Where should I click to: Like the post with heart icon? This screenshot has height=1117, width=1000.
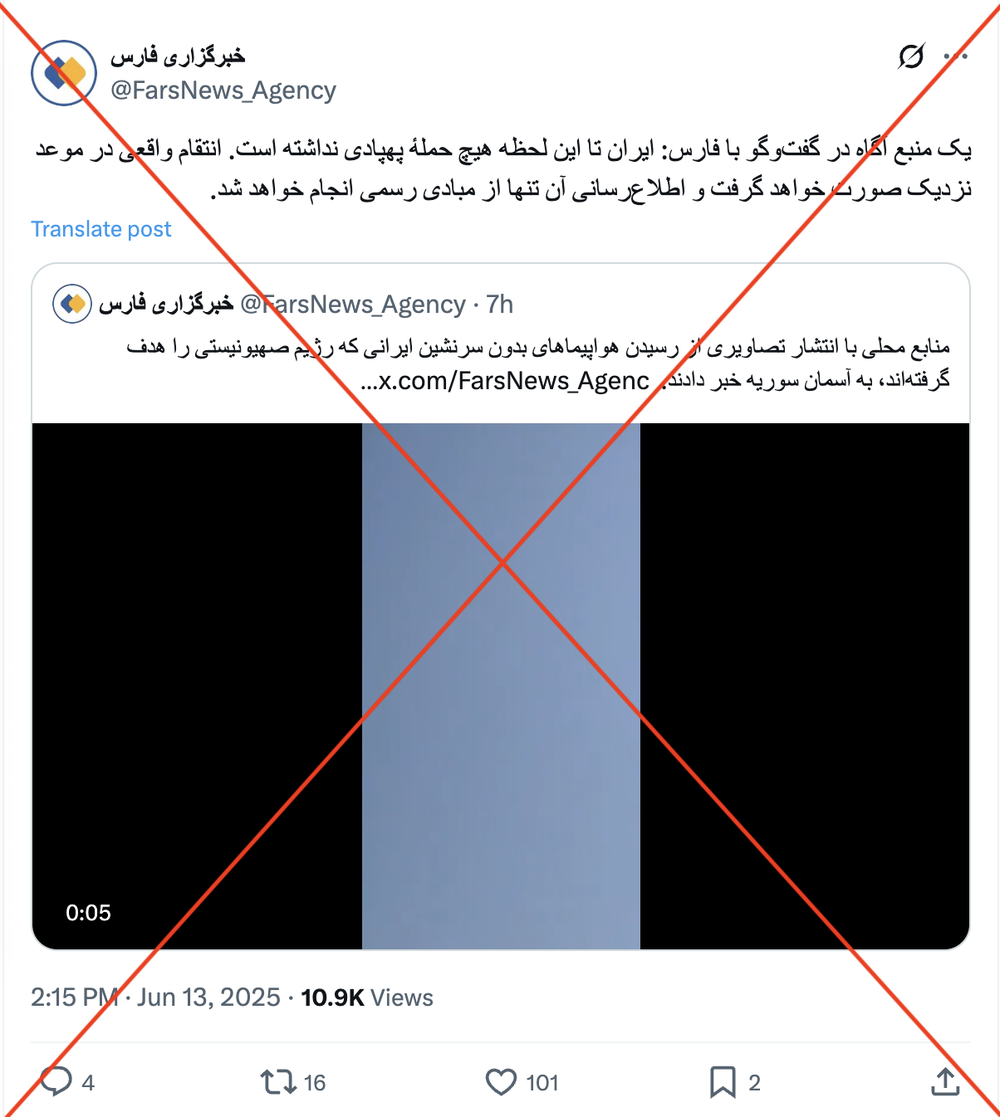501,1082
